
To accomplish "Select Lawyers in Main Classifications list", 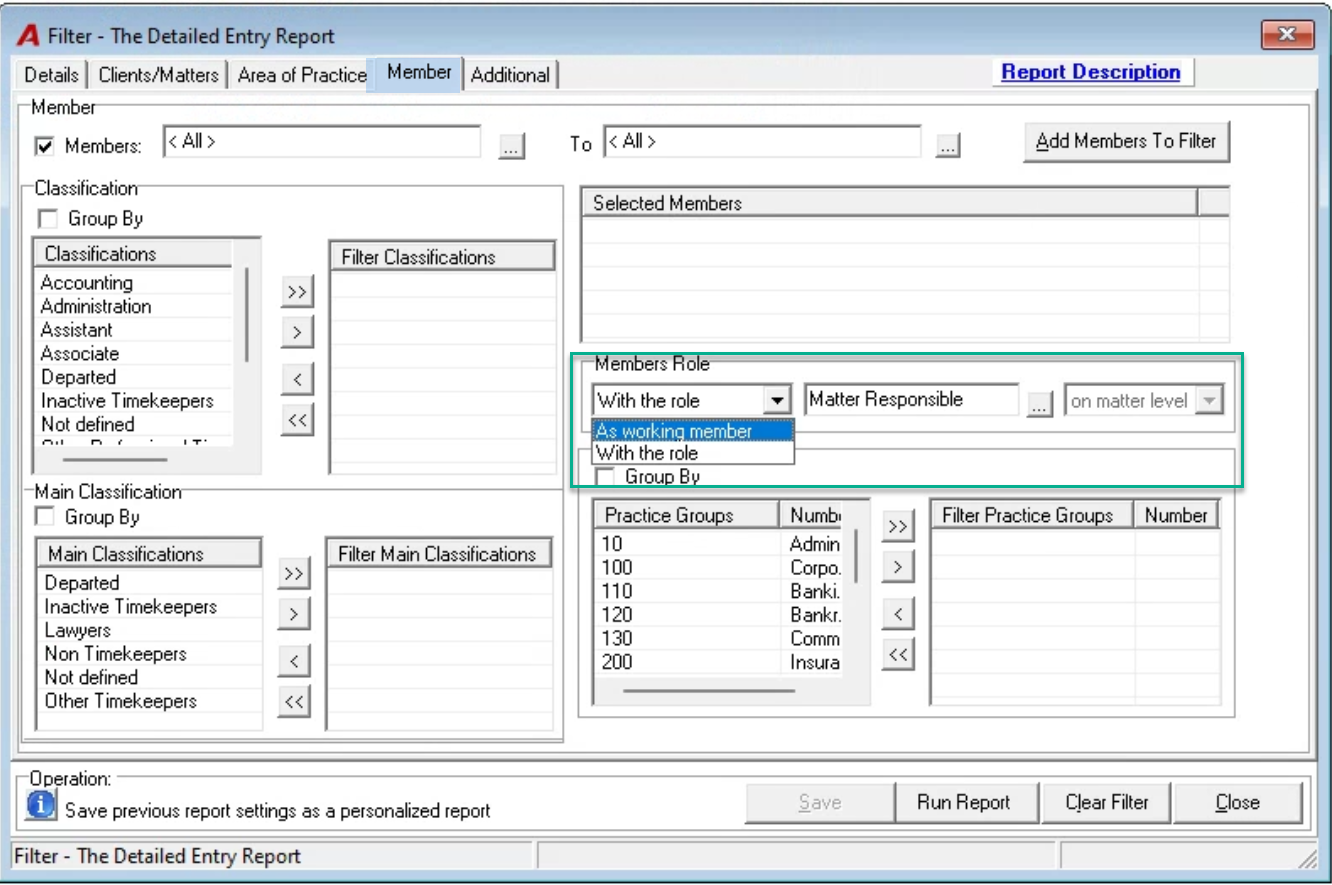I will click(x=78, y=631).
